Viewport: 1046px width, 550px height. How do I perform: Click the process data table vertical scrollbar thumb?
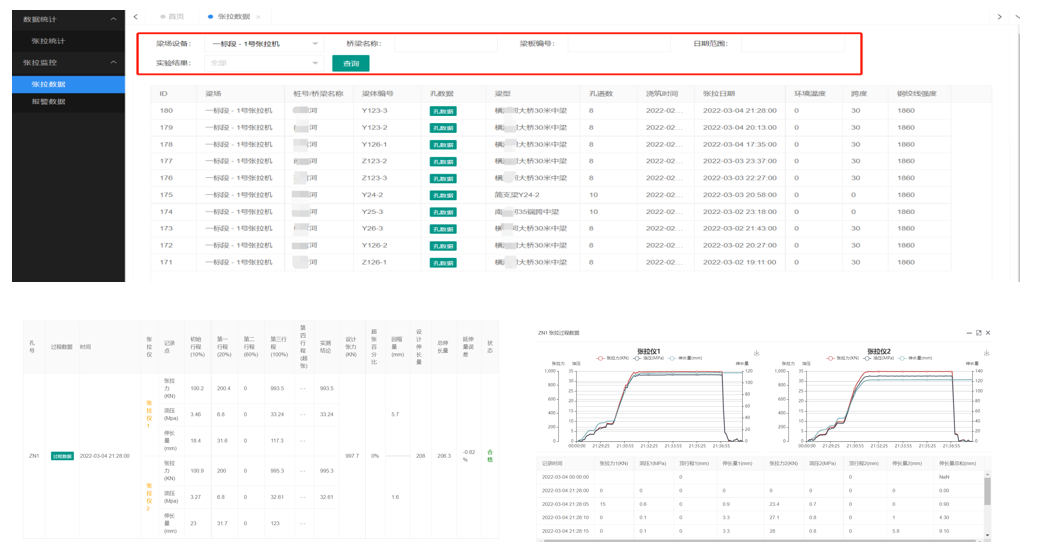click(x=987, y=491)
